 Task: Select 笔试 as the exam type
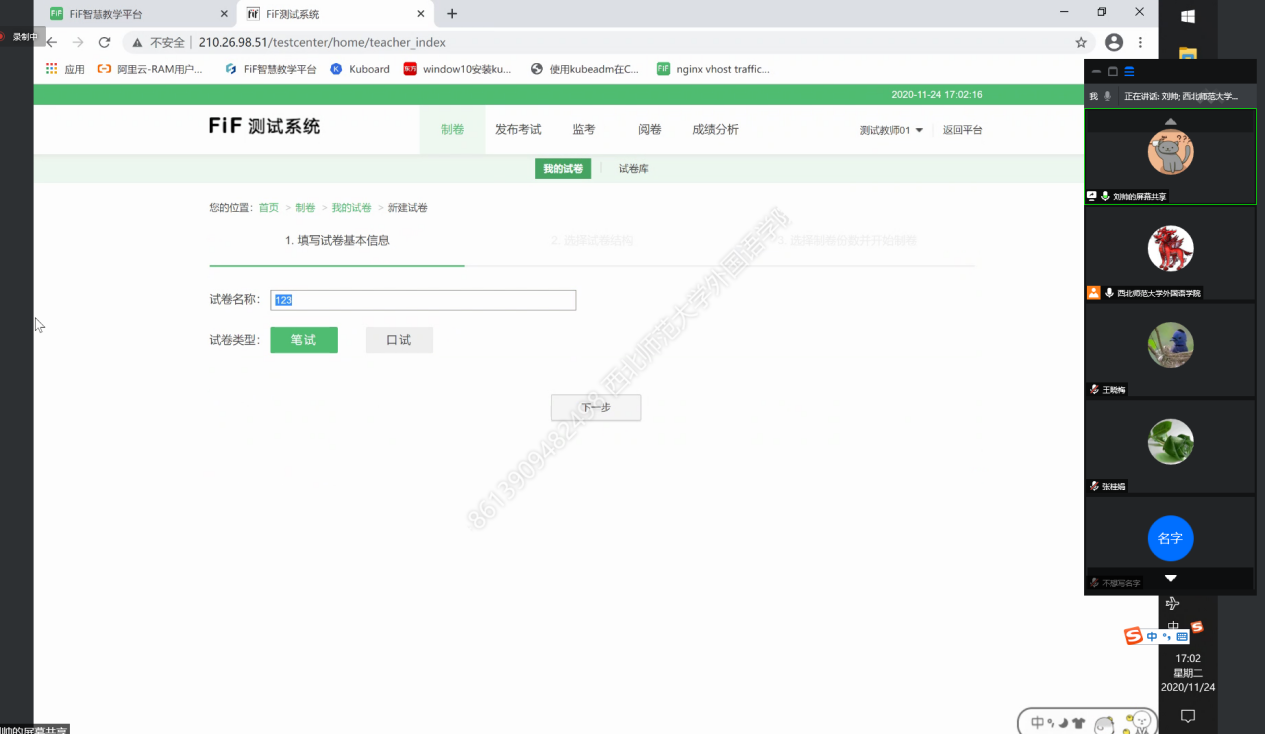304,340
